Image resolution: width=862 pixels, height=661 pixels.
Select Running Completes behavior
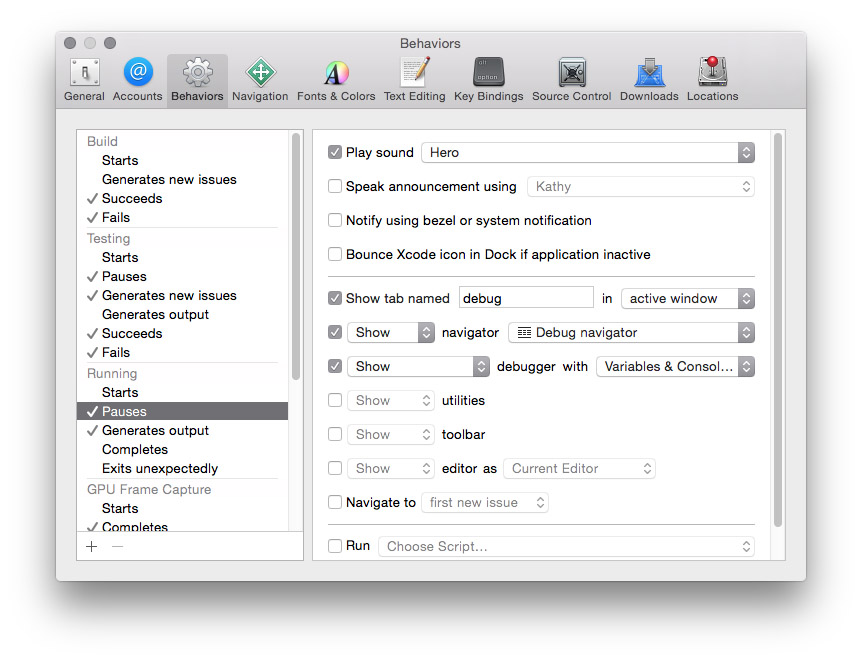point(183,449)
